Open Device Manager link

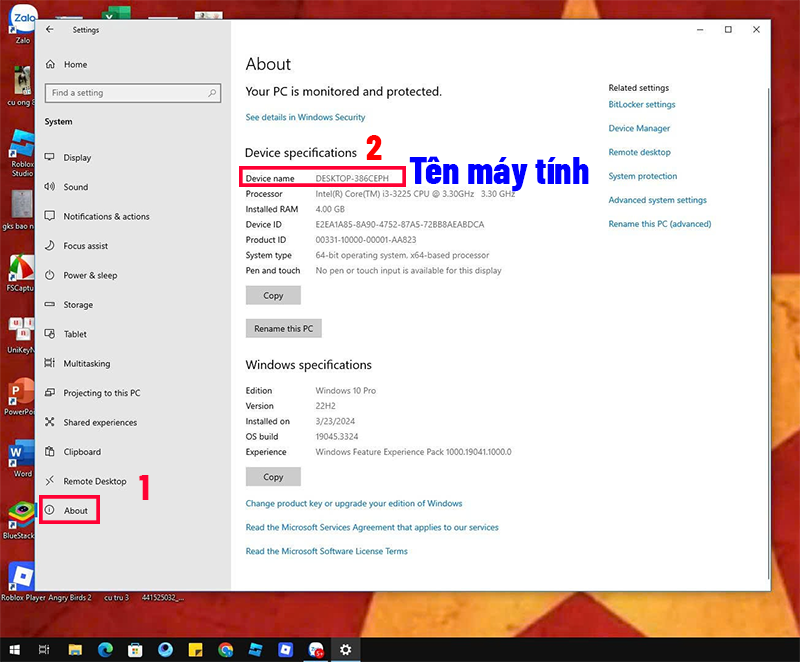[x=639, y=129]
